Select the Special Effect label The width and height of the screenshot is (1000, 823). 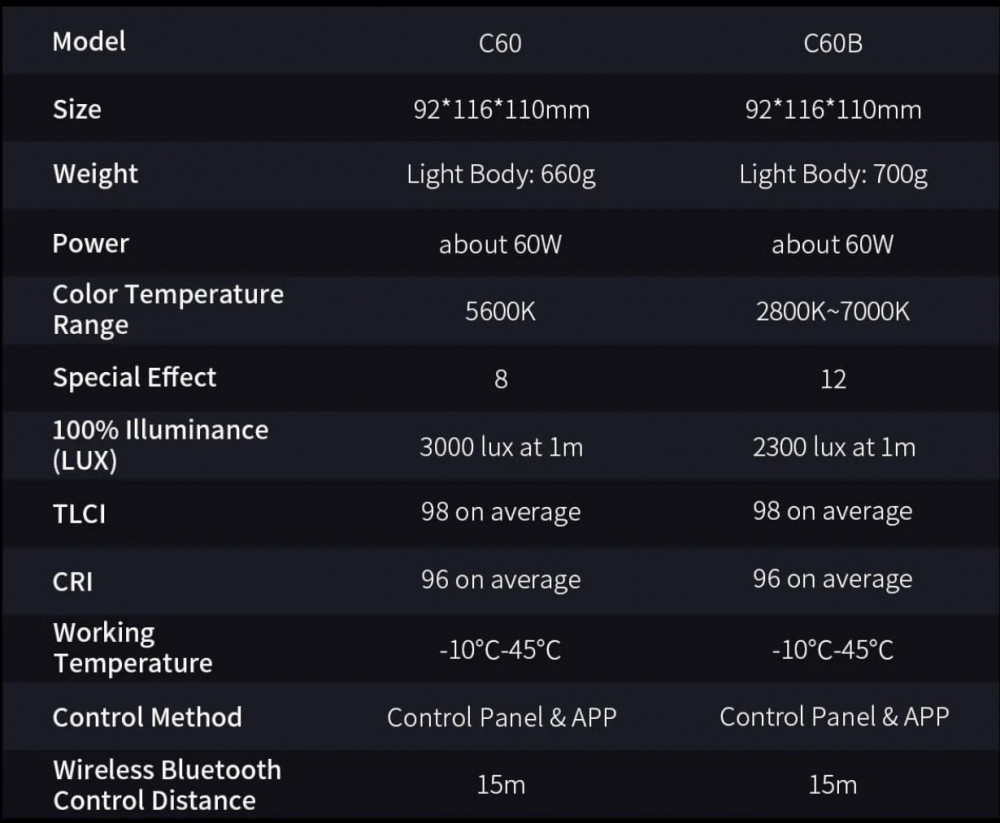[x=135, y=378]
